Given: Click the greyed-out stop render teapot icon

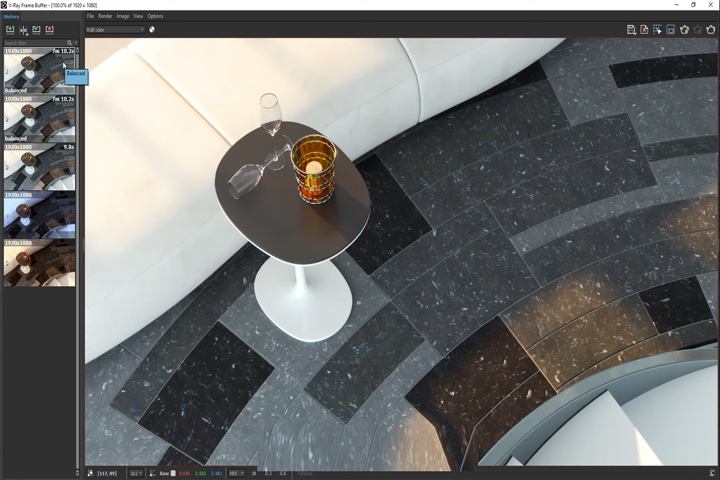Looking at the screenshot, I should (698, 30).
